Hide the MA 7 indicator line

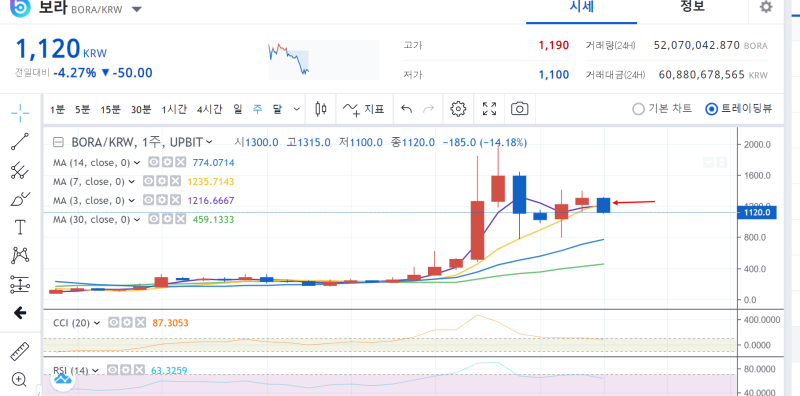coord(148,182)
